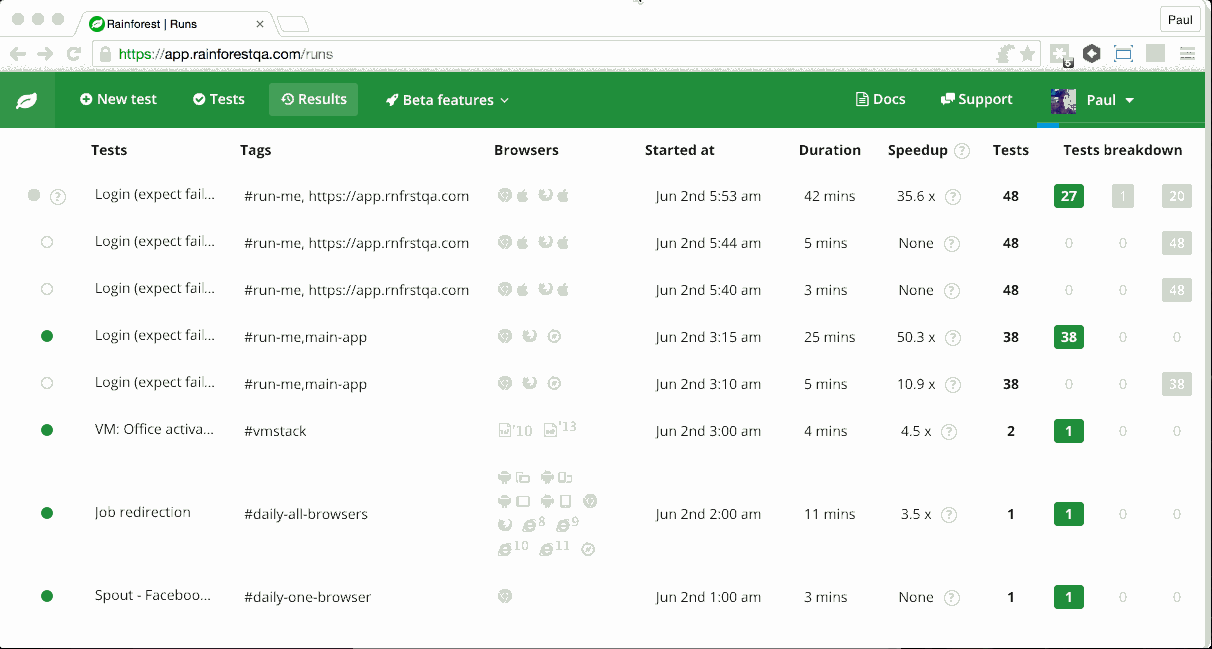
Task: Click the "Tests breakdown" column header
Action: click(x=1123, y=150)
